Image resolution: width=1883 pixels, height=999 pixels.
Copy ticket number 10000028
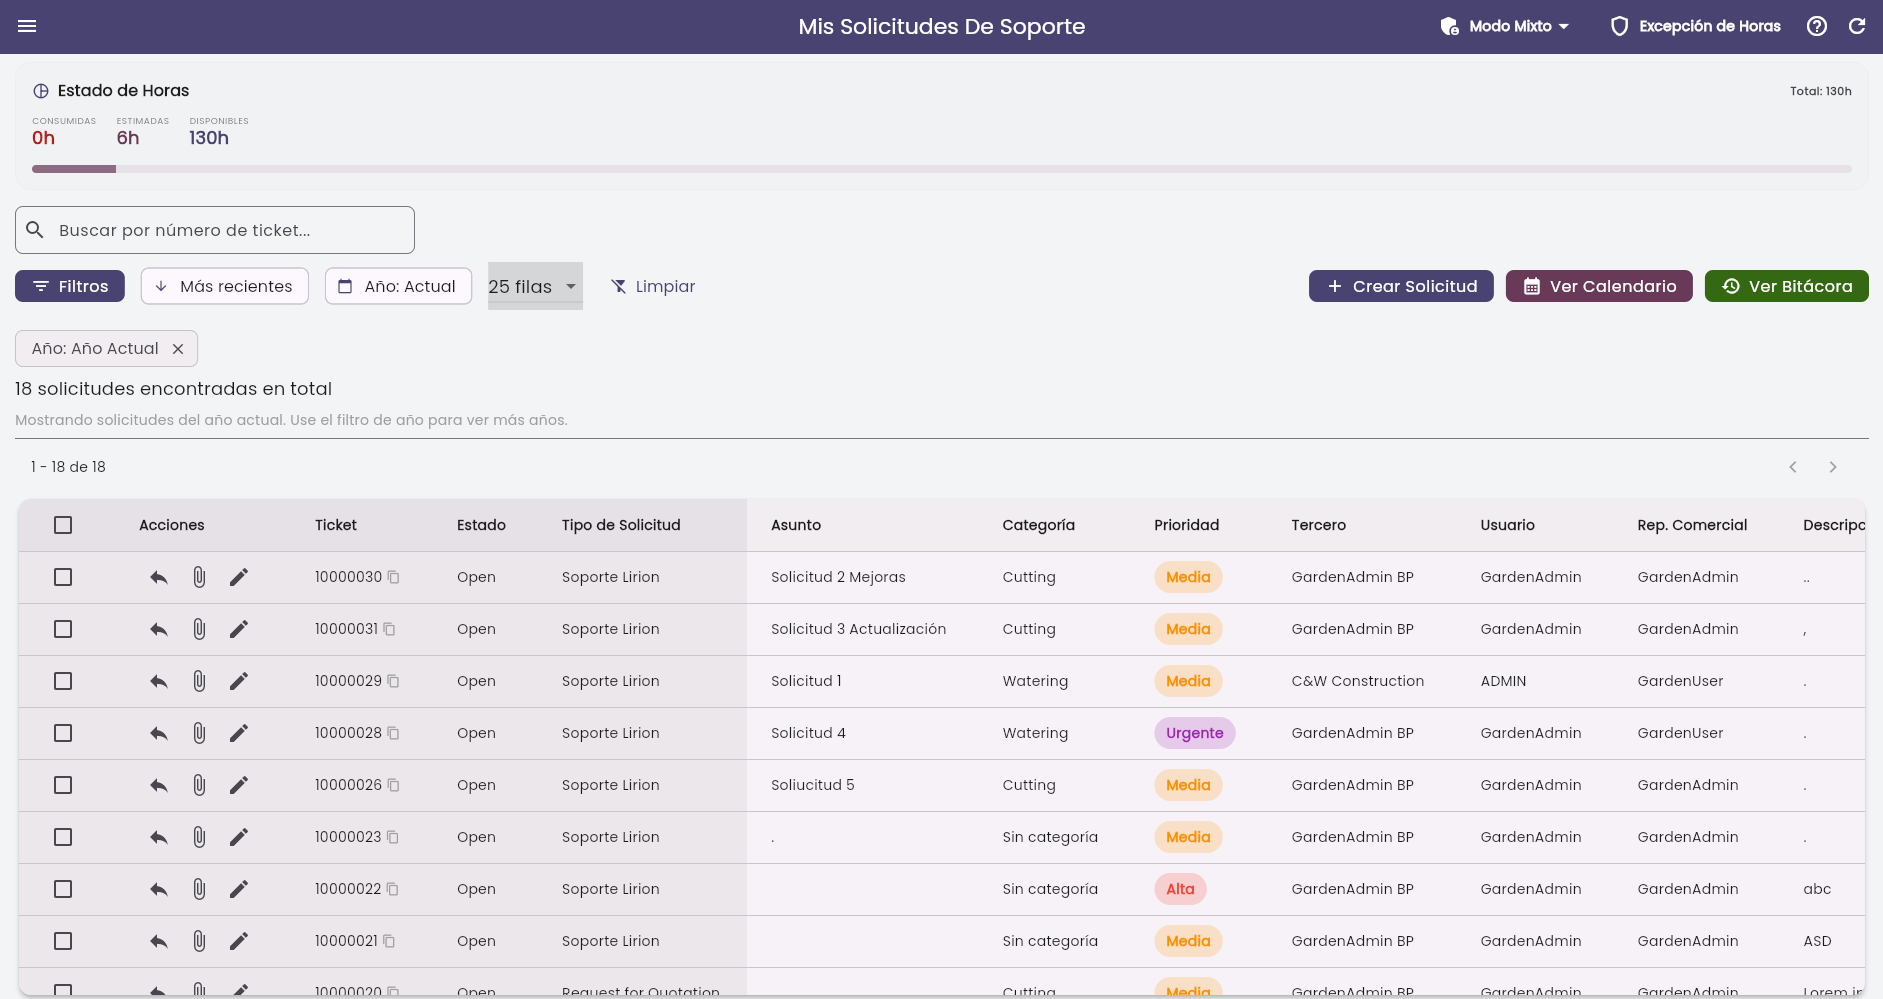393,733
